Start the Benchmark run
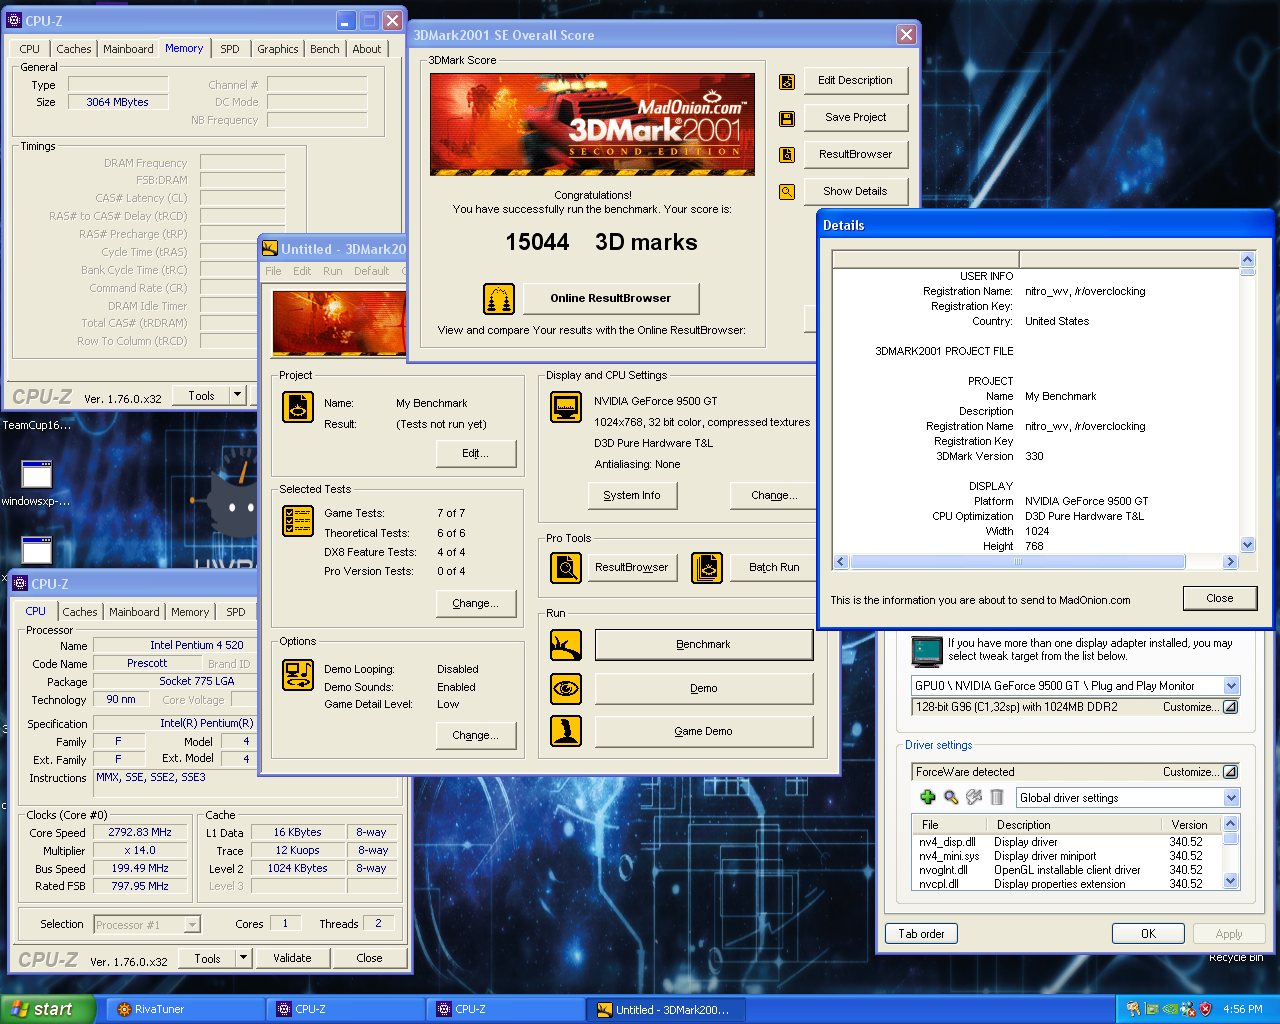Screen dimensions: 1280x1024 [x=703, y=645]
